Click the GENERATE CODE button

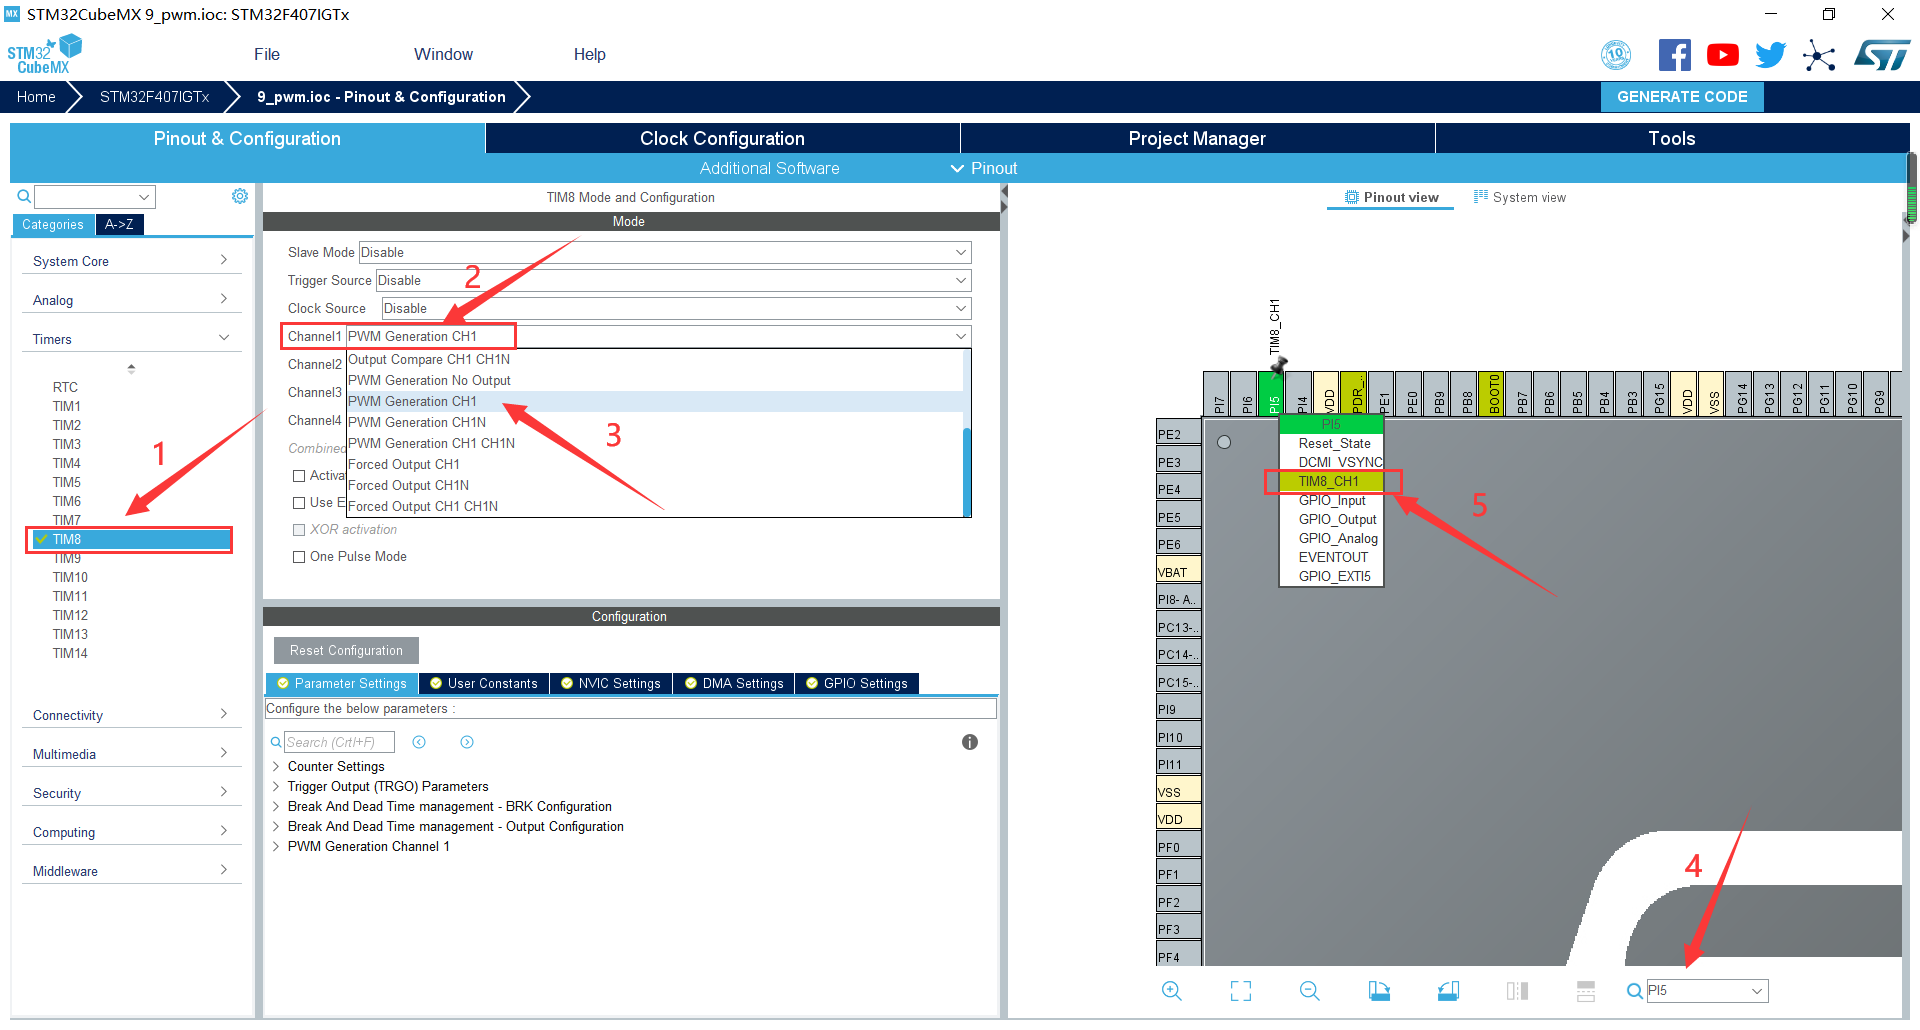click(1682, 97)
